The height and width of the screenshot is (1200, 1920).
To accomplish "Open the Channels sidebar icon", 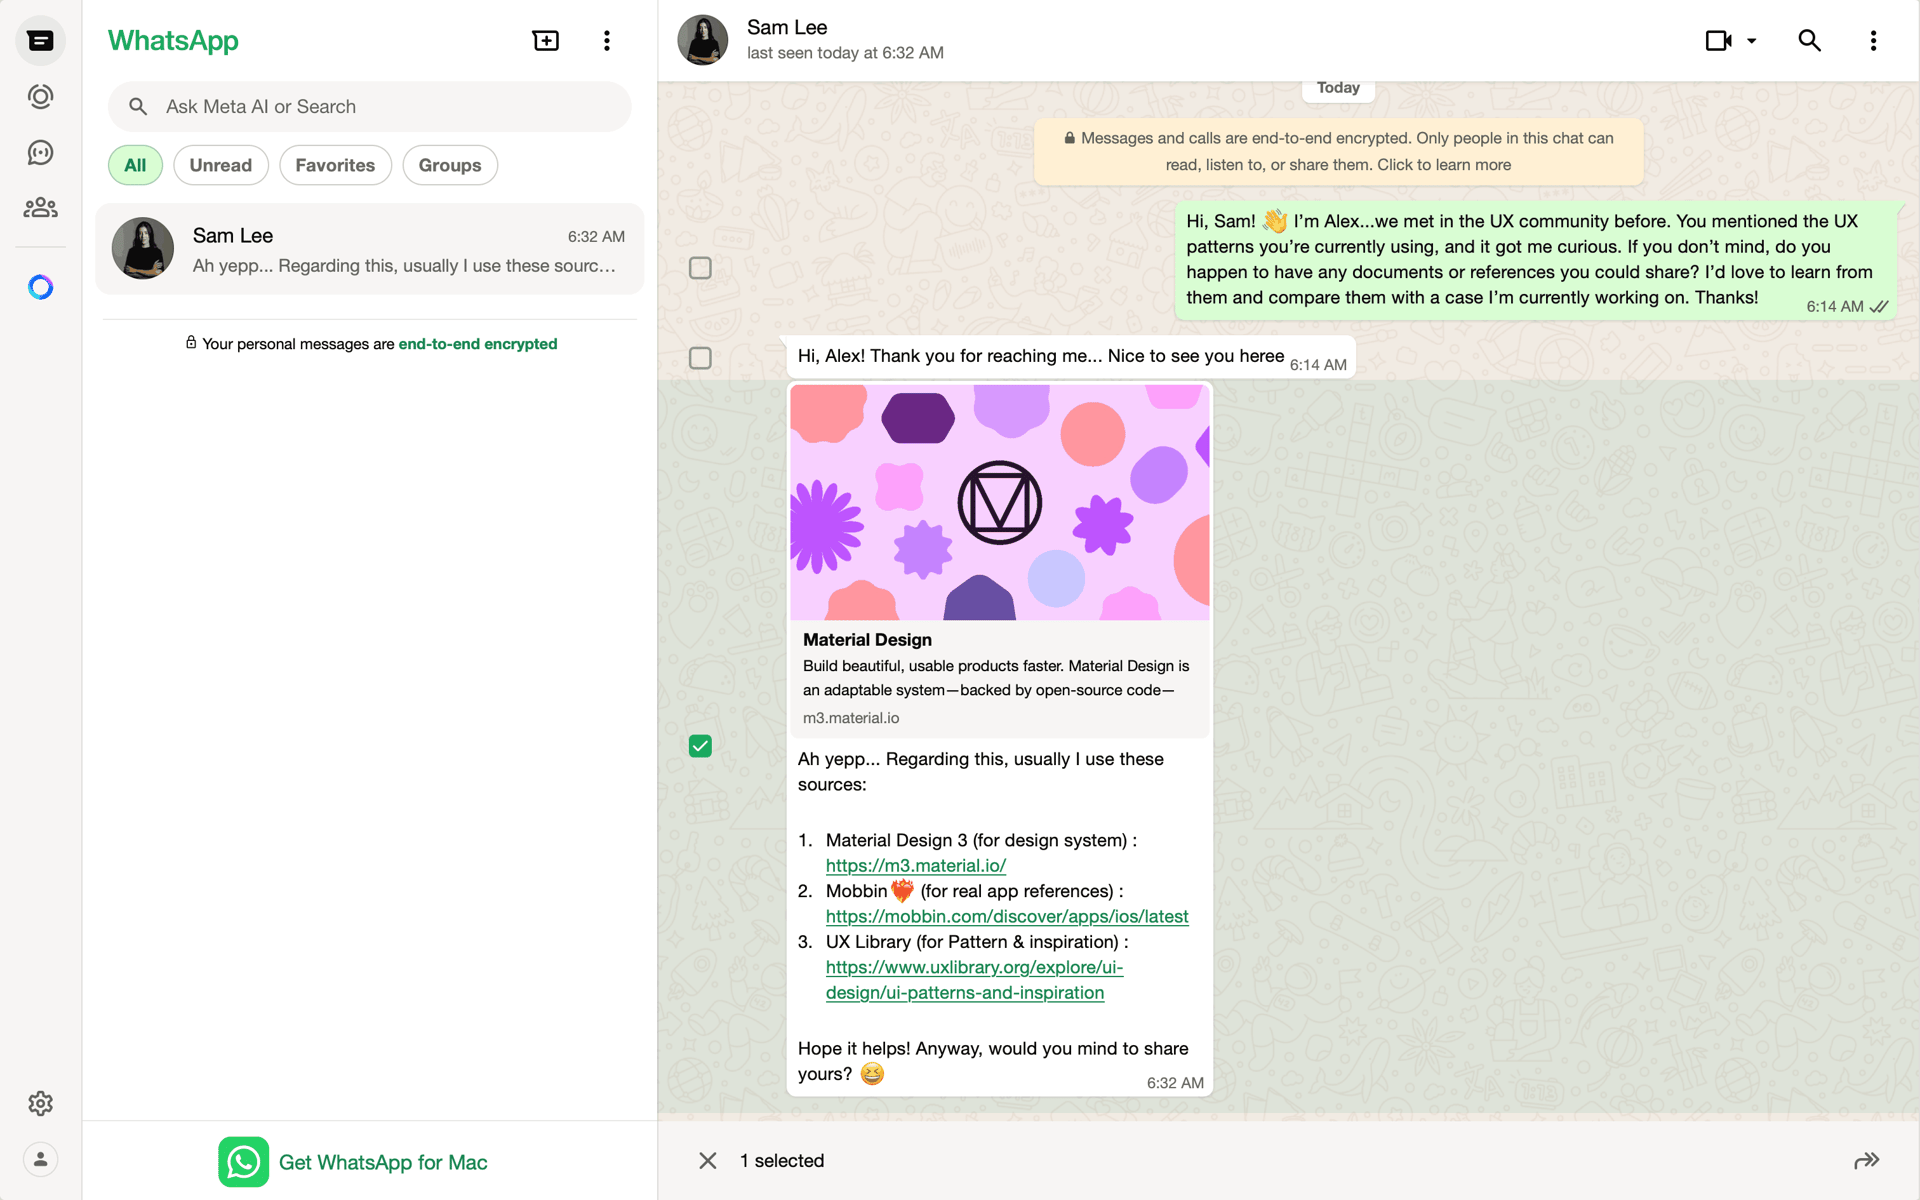I will click(40, 152).
